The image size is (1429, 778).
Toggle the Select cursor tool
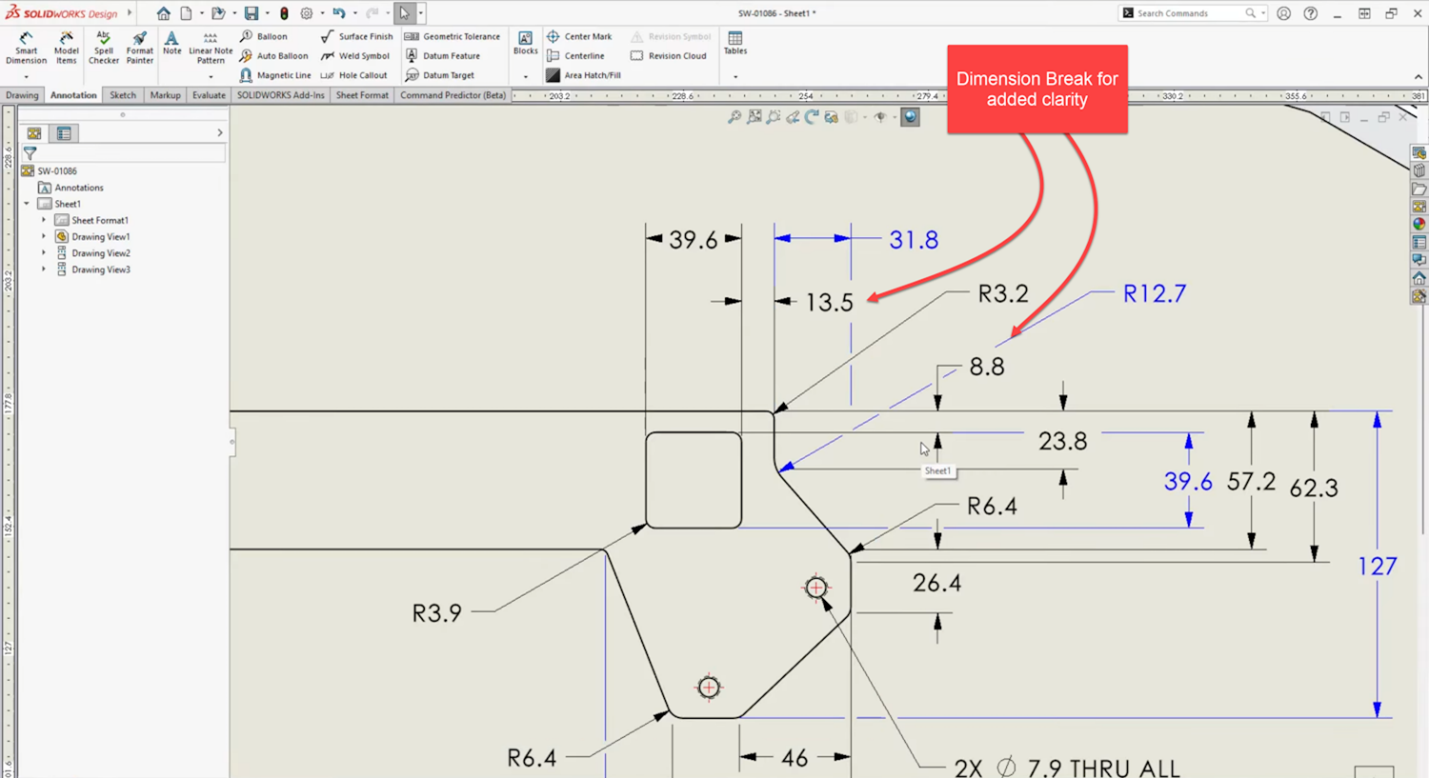click(x=404, y=14)
